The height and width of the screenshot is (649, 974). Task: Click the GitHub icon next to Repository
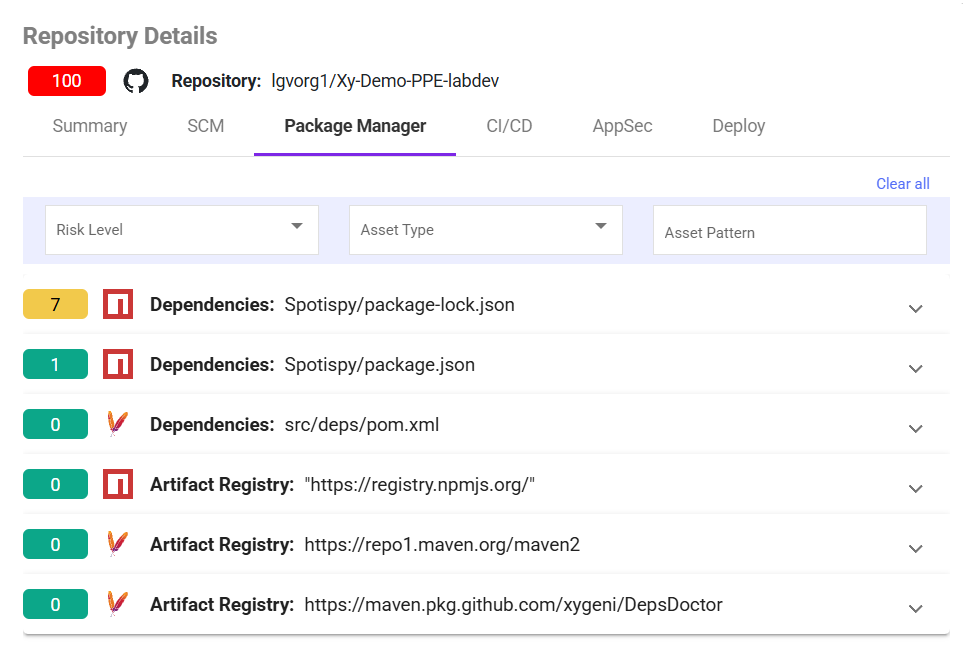135,81
